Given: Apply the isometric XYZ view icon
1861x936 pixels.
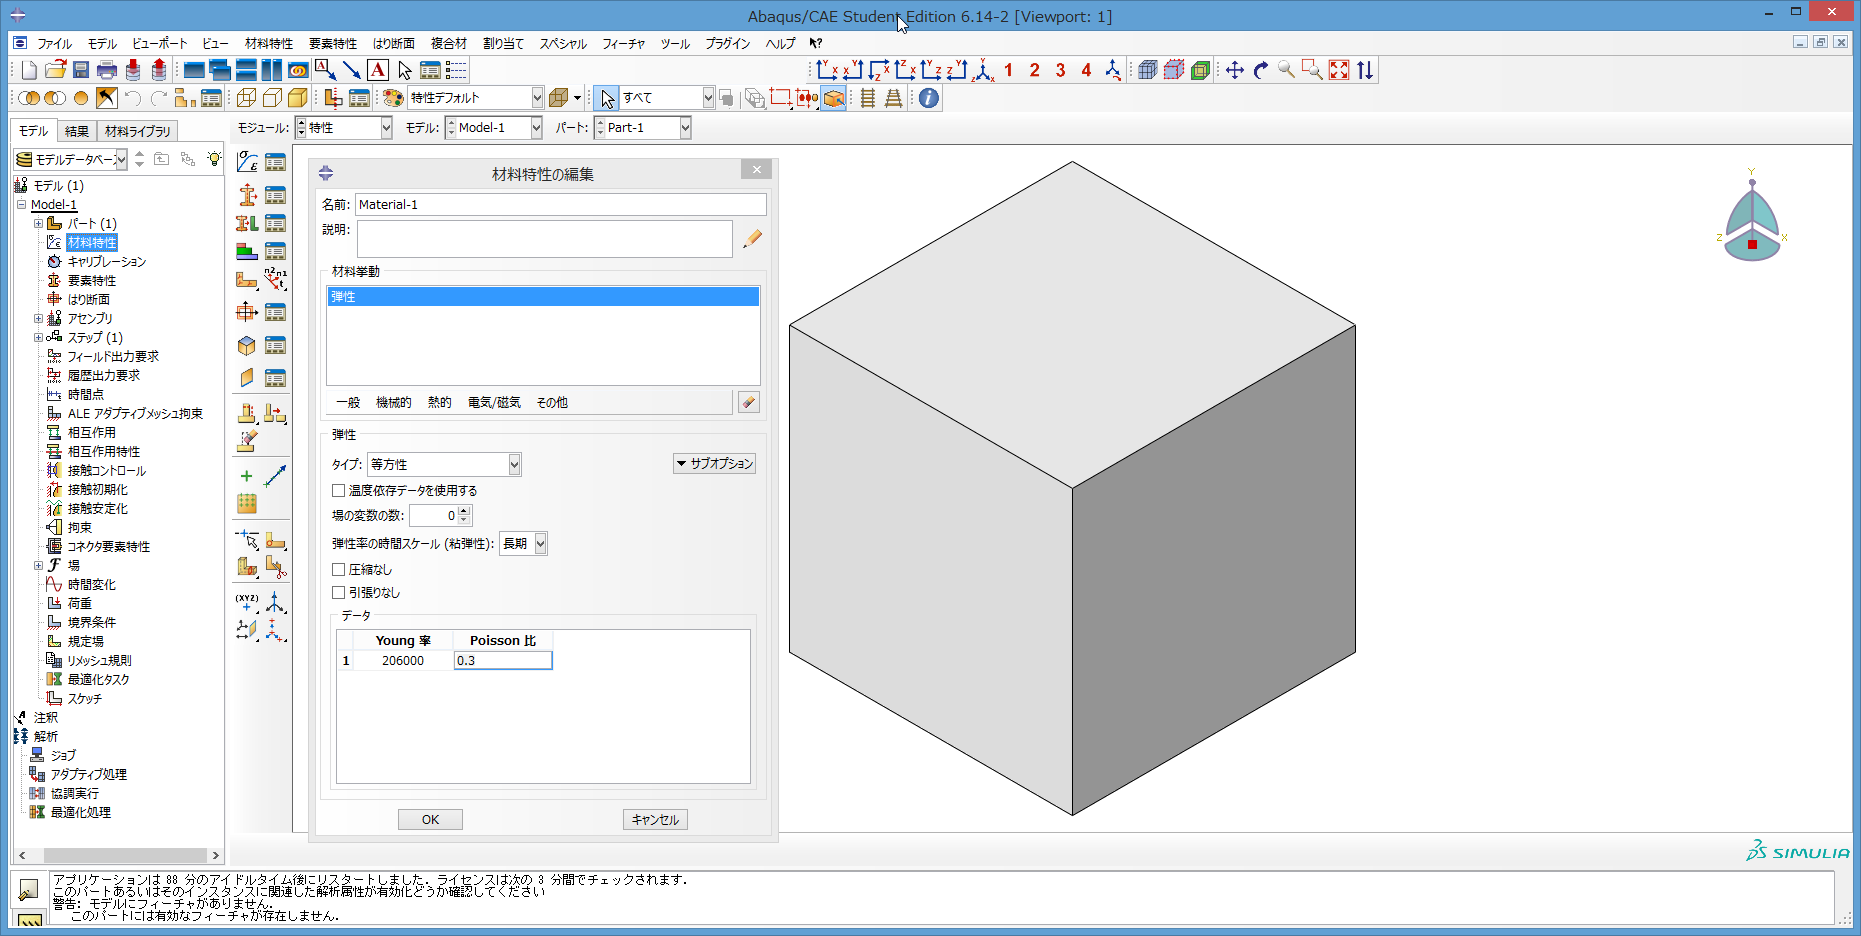Looking at the screenshot, I should pyautogui.click(x=983, y=70).
